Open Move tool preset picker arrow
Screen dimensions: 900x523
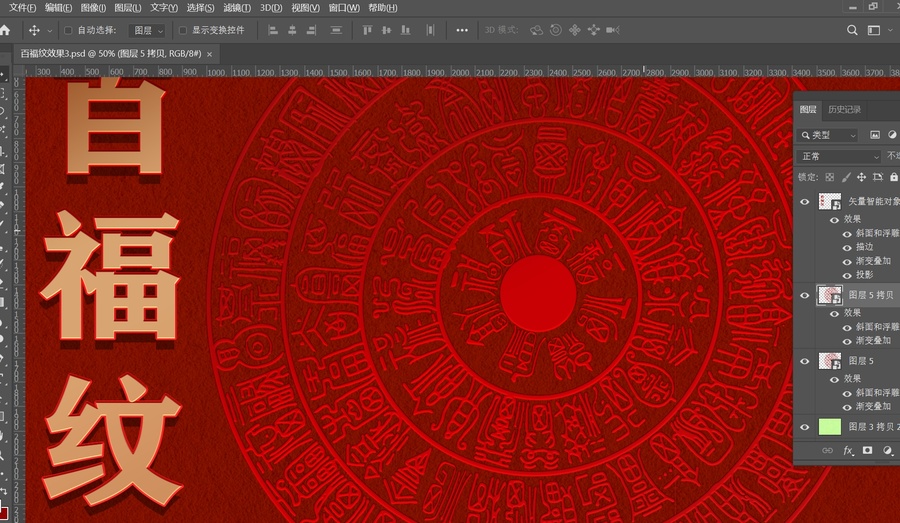pos(49,31)
